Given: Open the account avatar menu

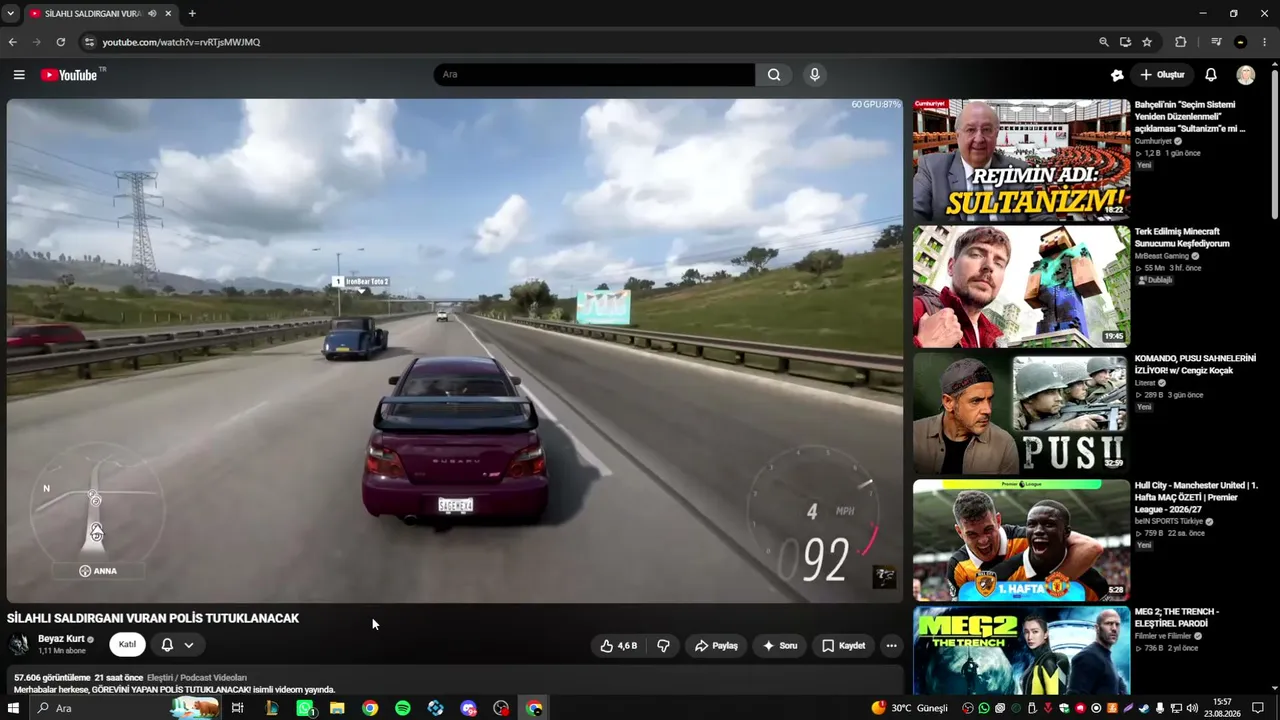Looking at the screenshot, I should click(x=1245, y=75).
